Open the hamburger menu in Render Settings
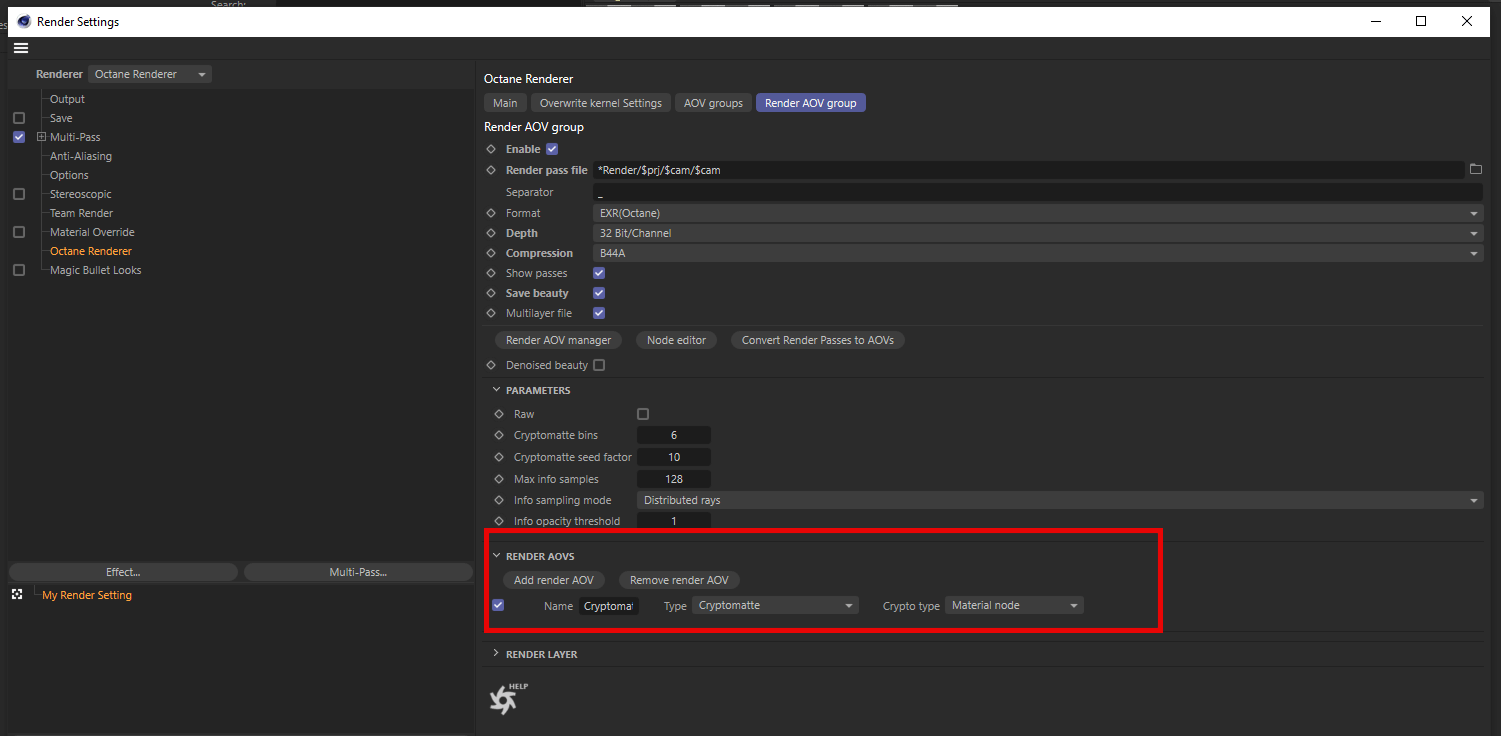 [x=21, y=48]
